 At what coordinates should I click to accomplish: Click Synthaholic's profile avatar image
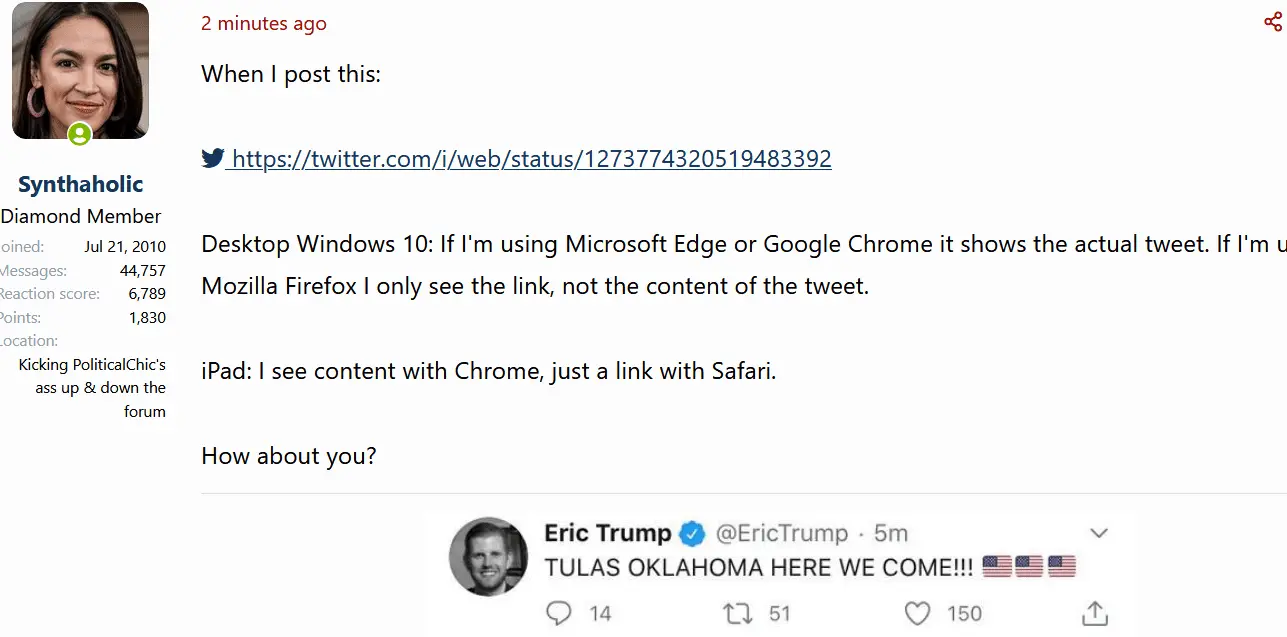point(80,68)
